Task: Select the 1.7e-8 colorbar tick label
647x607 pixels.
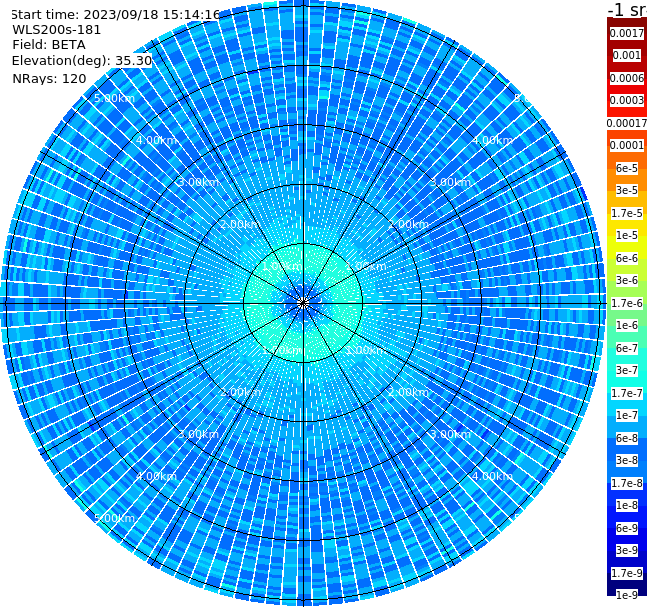Action: 627,483
